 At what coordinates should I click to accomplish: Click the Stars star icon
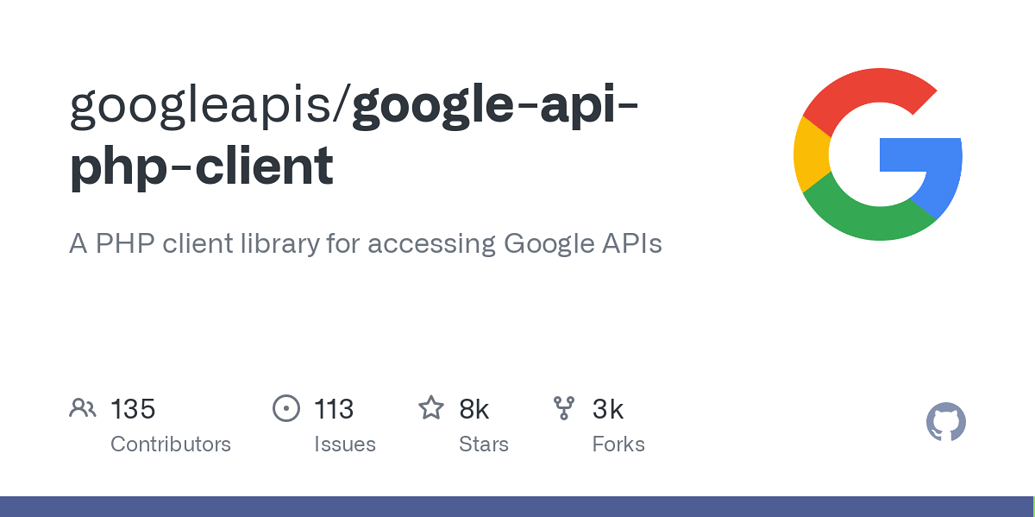tap(431, 408)
